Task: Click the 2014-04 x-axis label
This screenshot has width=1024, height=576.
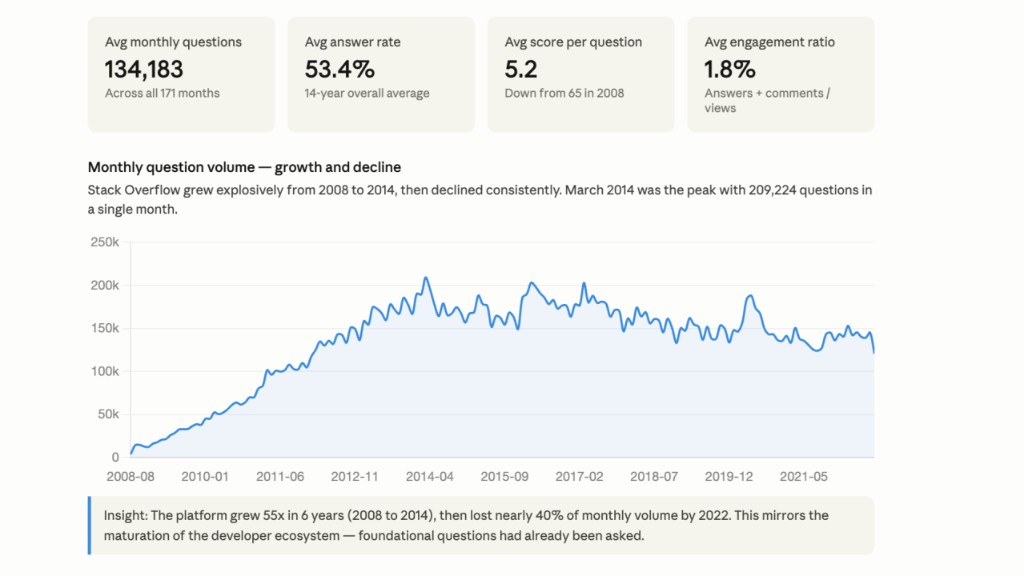Action: pyautogui.click(x=430, y=477)
